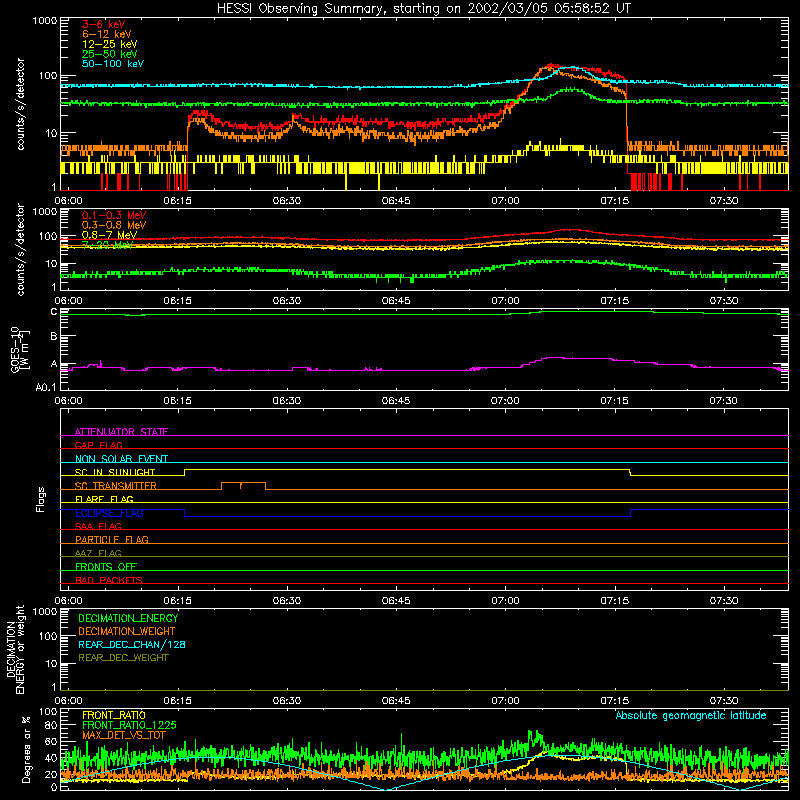Click the Absolute geomagnetic latitude label
Screen dimensions: 800x800
pos(691,715)
